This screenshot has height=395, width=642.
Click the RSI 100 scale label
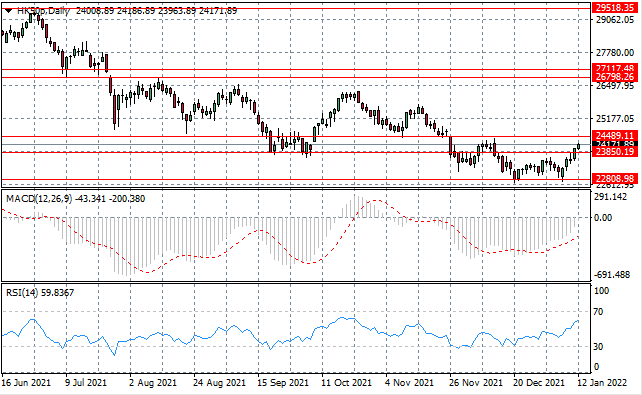pyautogui.click(x=601, y=291)
